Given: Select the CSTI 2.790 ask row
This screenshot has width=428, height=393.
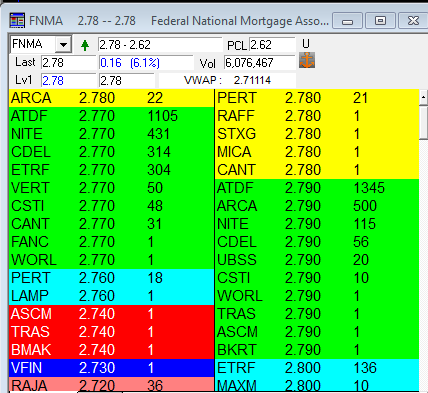Looking at the screenshot, I should pos(317,278).
